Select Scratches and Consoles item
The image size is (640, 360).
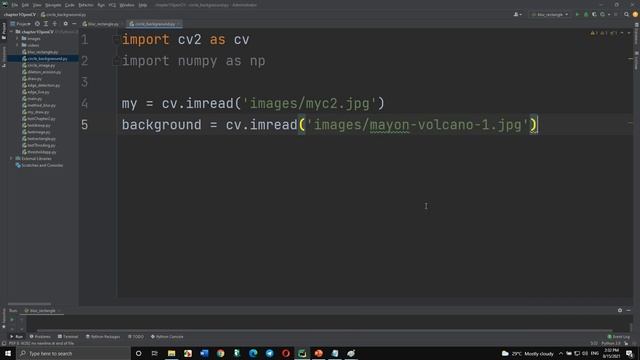pos(39,165)
